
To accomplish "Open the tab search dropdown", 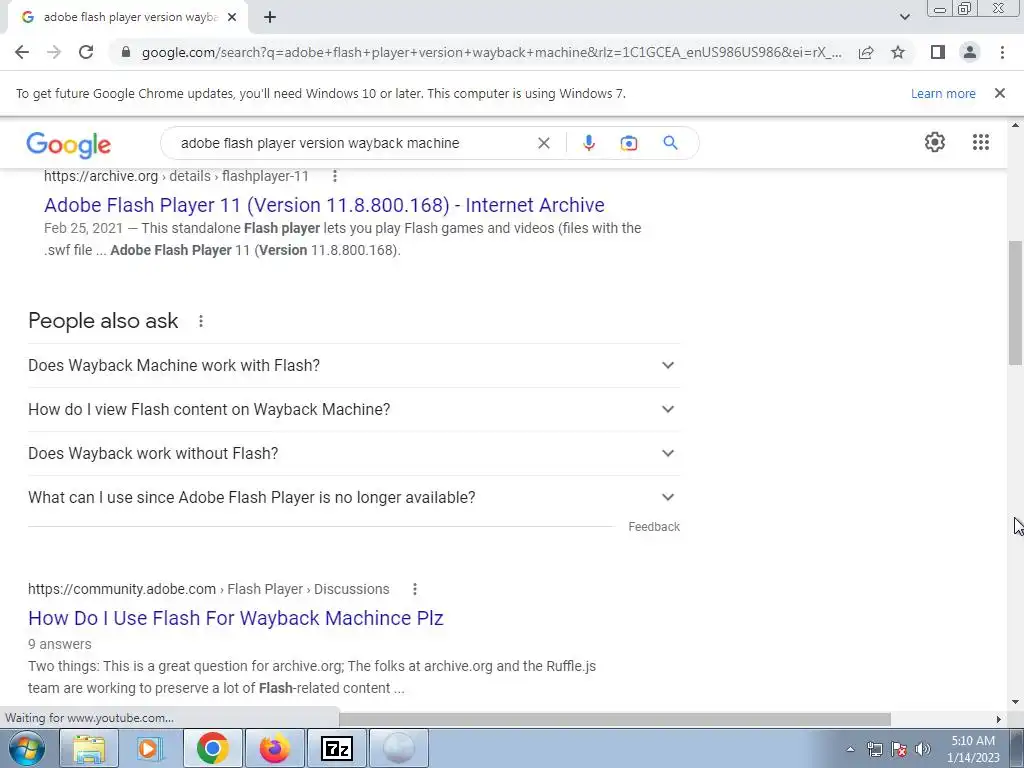I will [904, 17].
